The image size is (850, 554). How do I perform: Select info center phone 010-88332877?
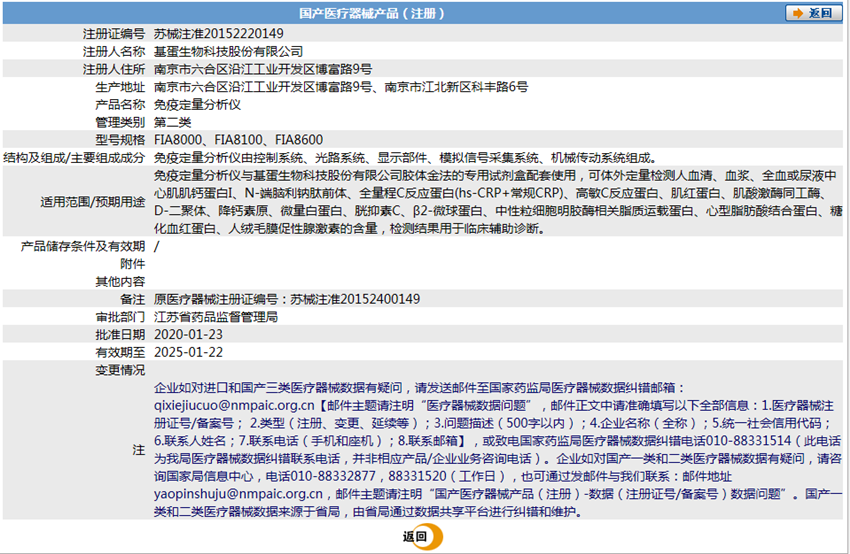[333, 476]
